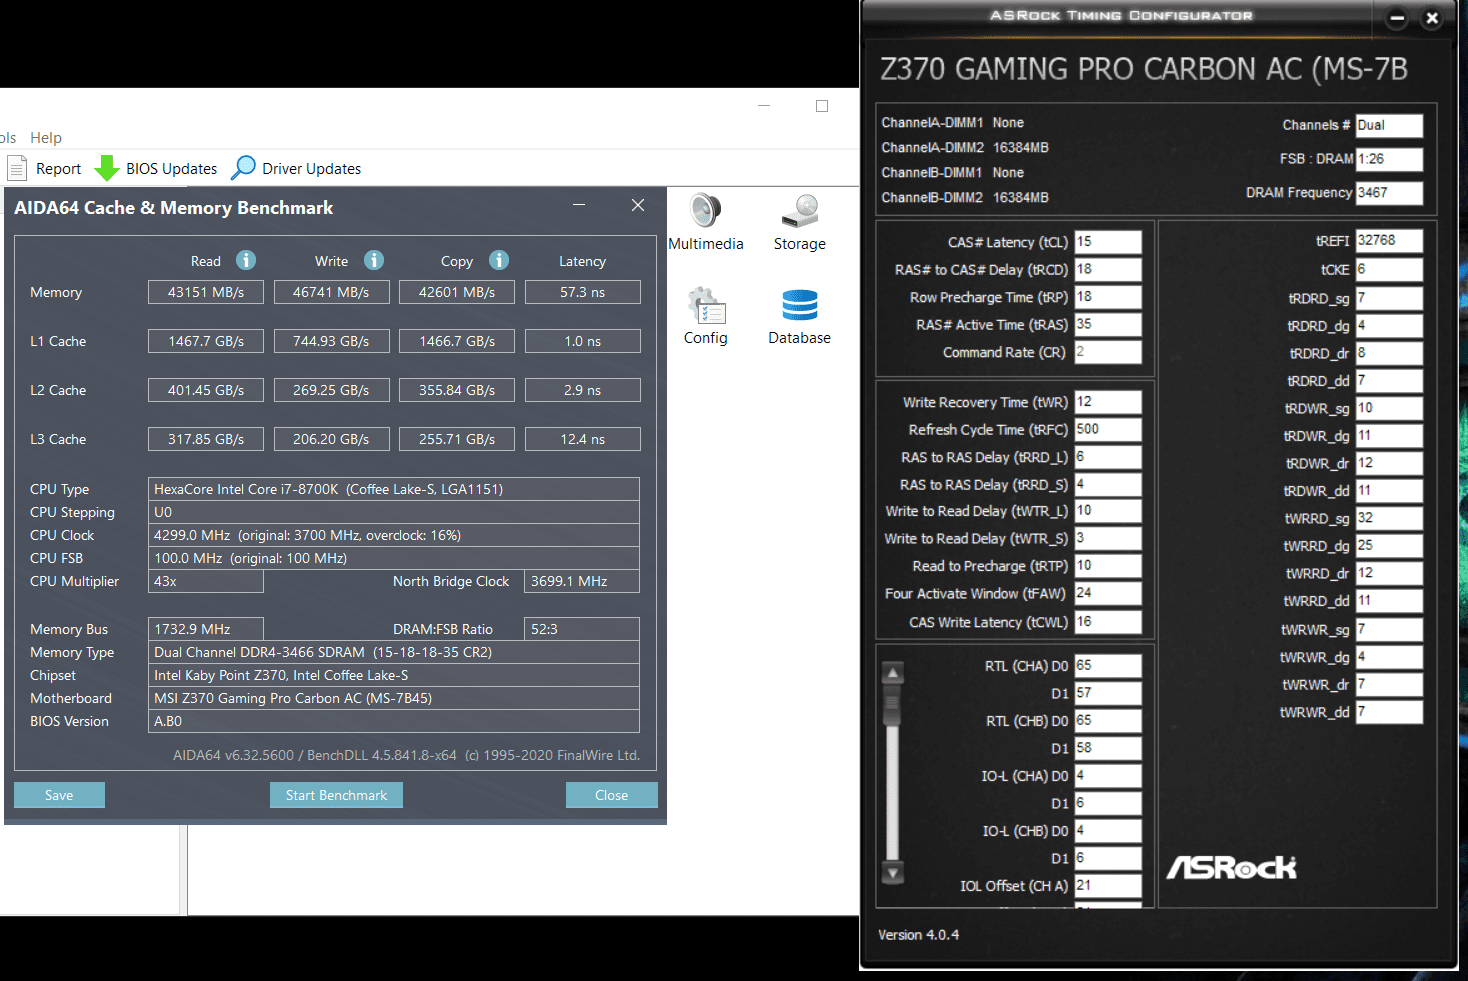
Task: Click the CPU Type value HexaCore Intel Core i7-8700K
Action: coord(394,489)
